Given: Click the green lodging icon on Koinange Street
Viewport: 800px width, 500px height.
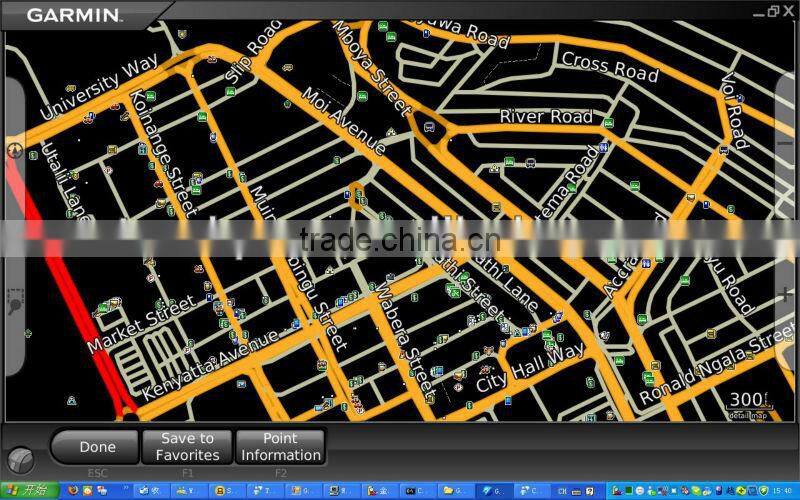Looking at the screenshot, I should tap(150, 95).
